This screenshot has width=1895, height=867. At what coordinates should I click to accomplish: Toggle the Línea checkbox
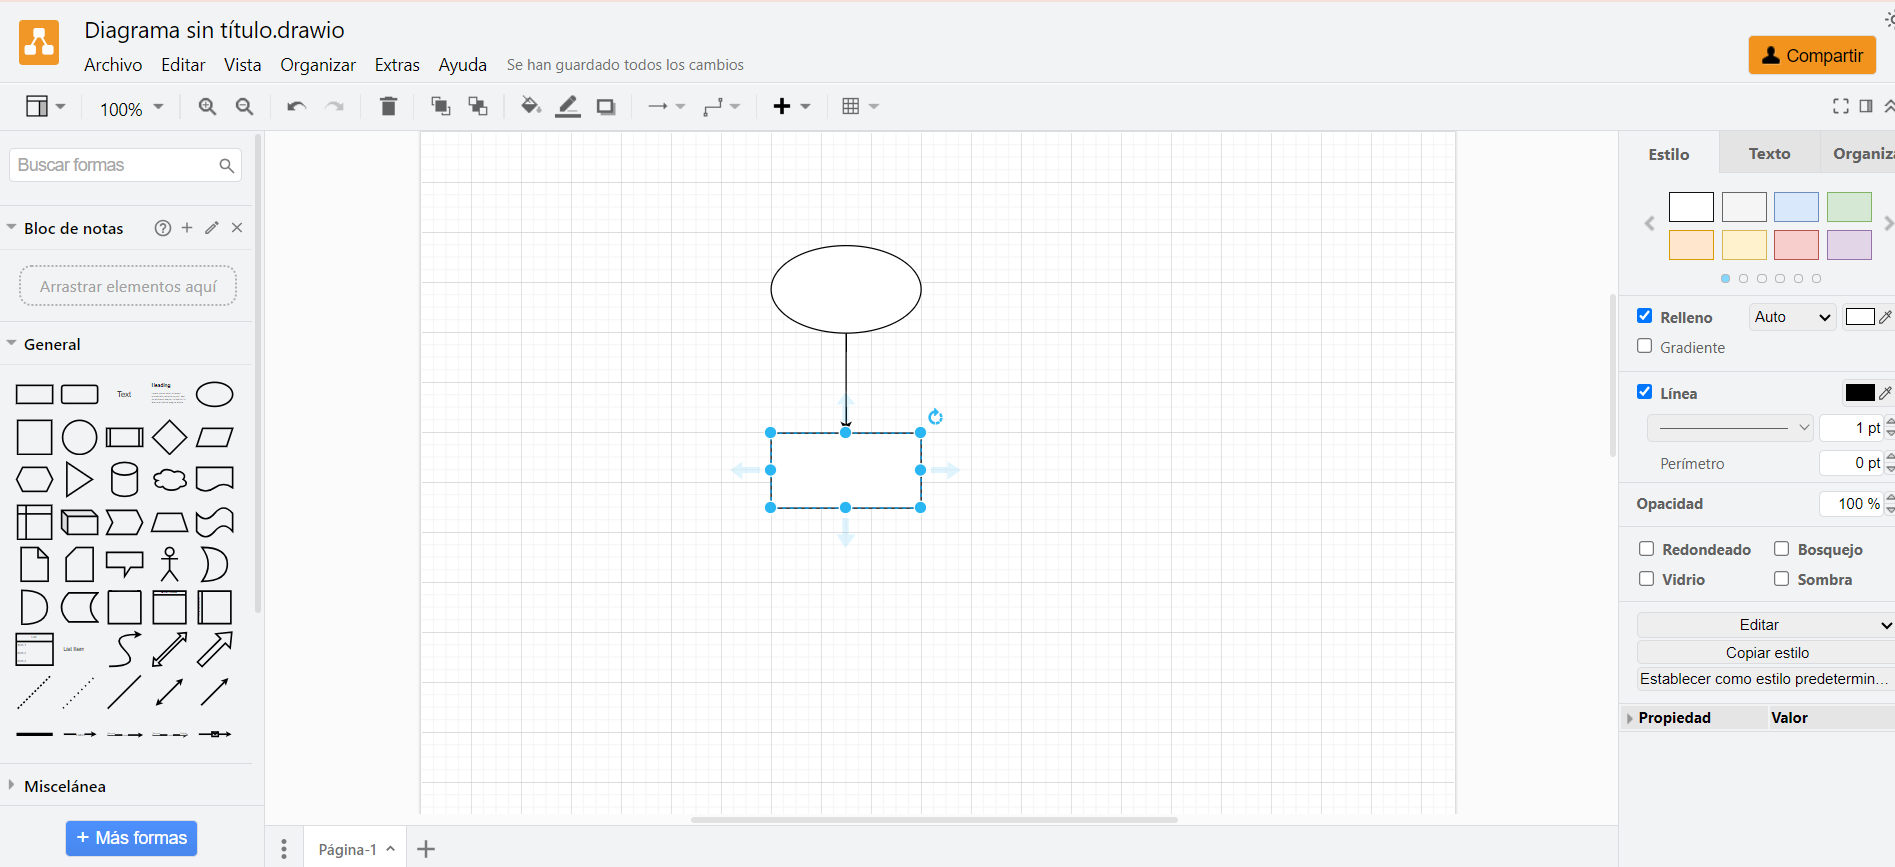[1644, 392]
